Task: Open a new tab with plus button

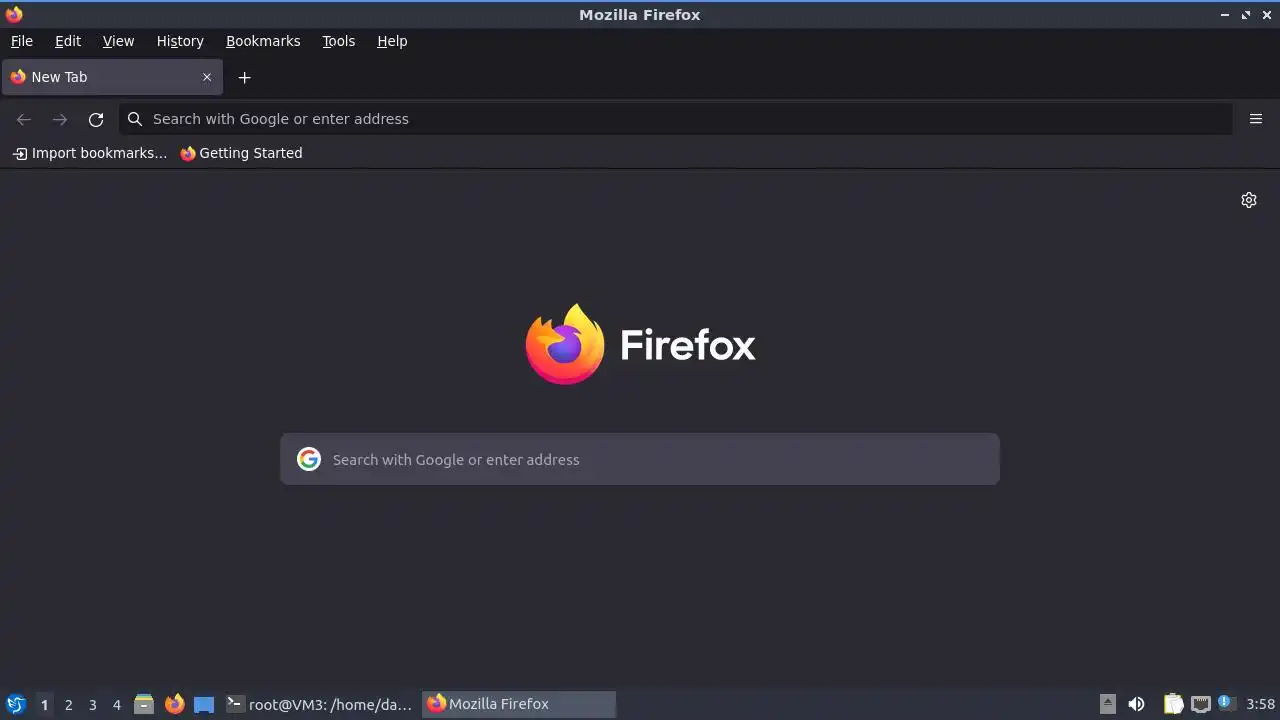Action: tap(244, 77)
